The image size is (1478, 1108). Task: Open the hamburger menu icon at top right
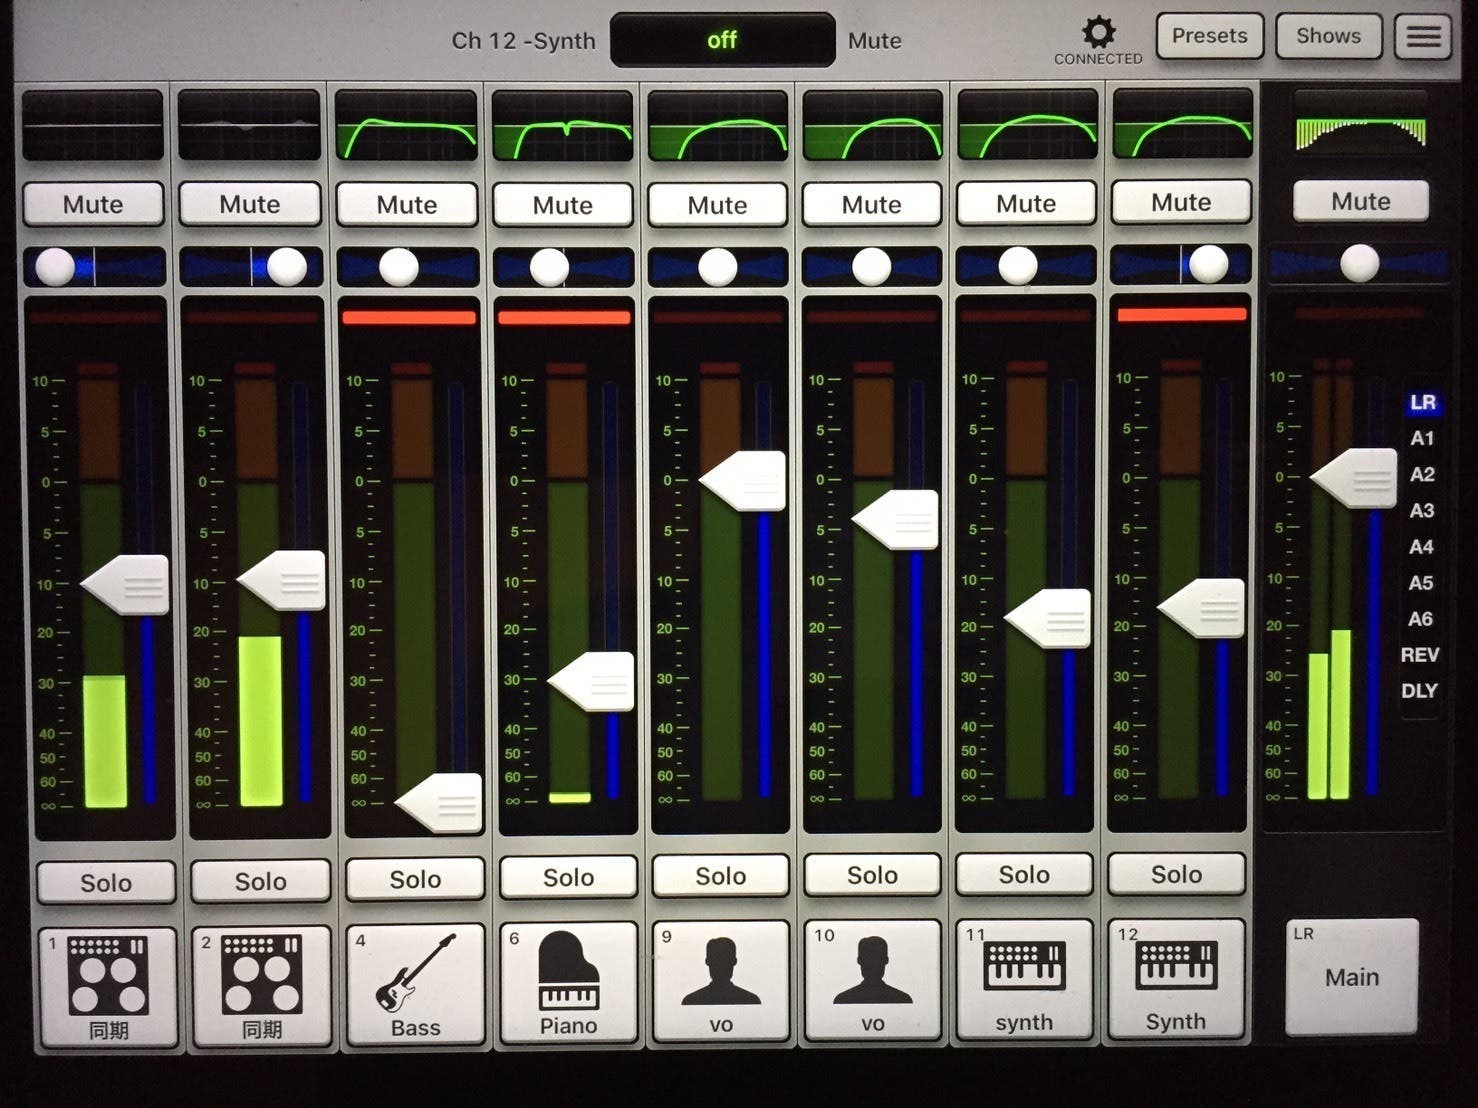1423,37
